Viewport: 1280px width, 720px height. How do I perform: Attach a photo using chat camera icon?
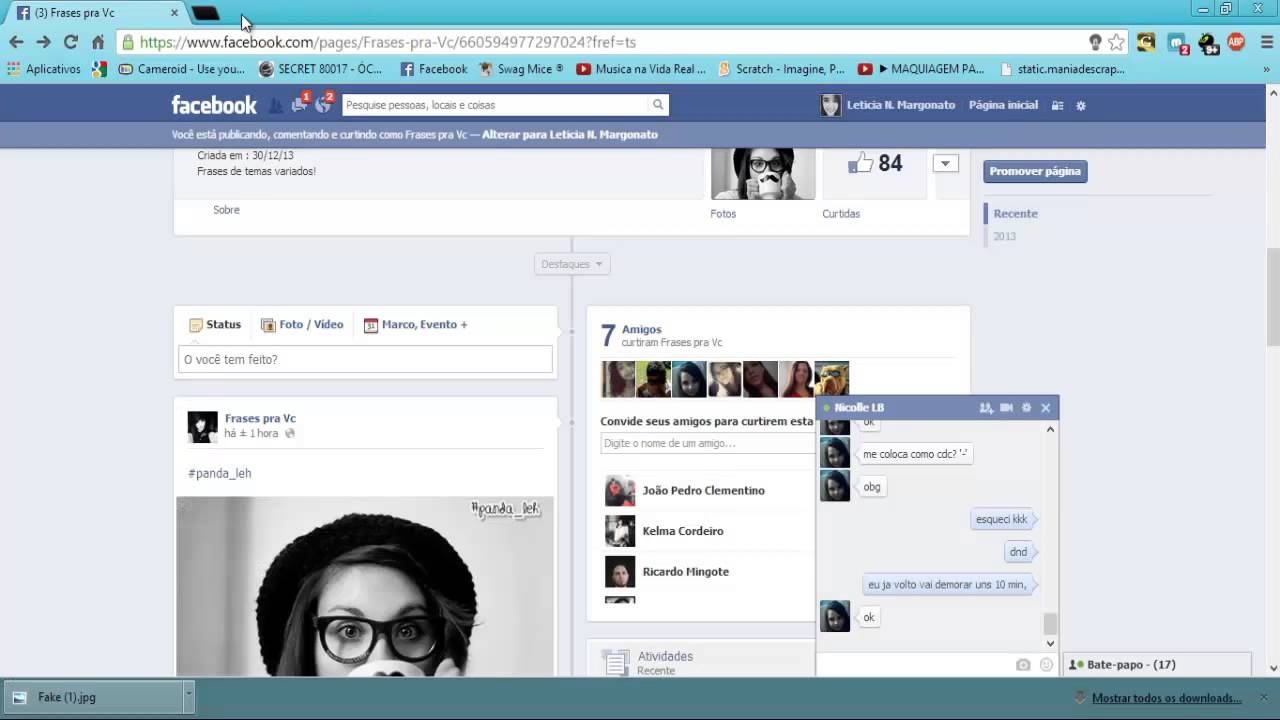coord(1023,665)
